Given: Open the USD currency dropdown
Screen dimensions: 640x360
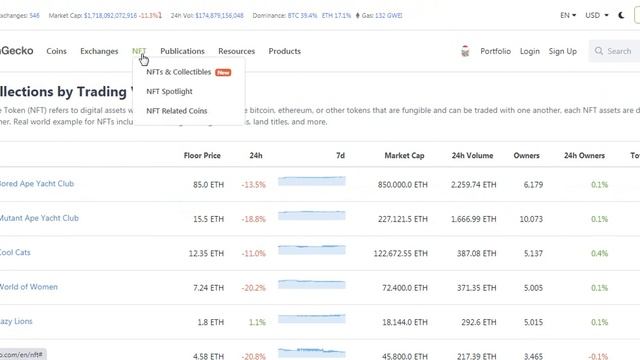Looking at the screenshot, I should pyautogui.click(x=596, y=16).
